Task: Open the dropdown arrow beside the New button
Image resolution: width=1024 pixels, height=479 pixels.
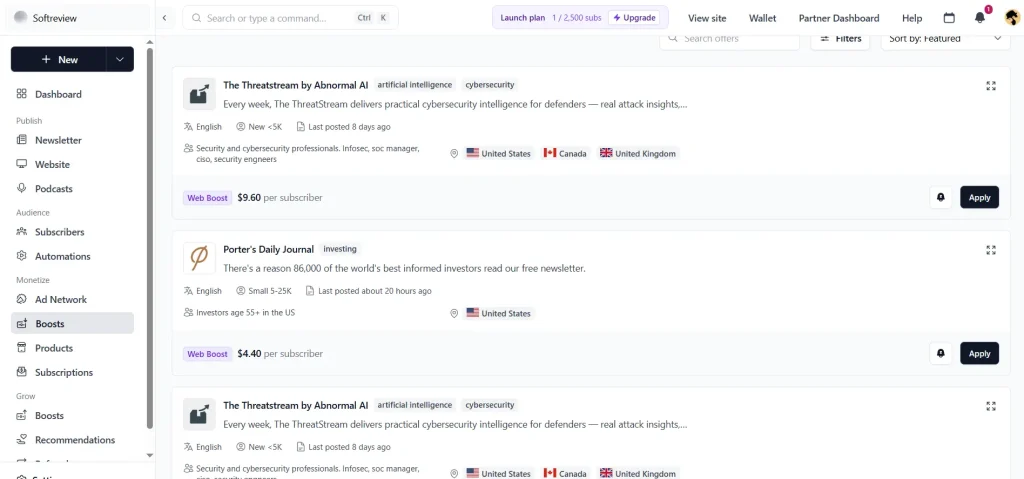Action: [x=120, y=59]
